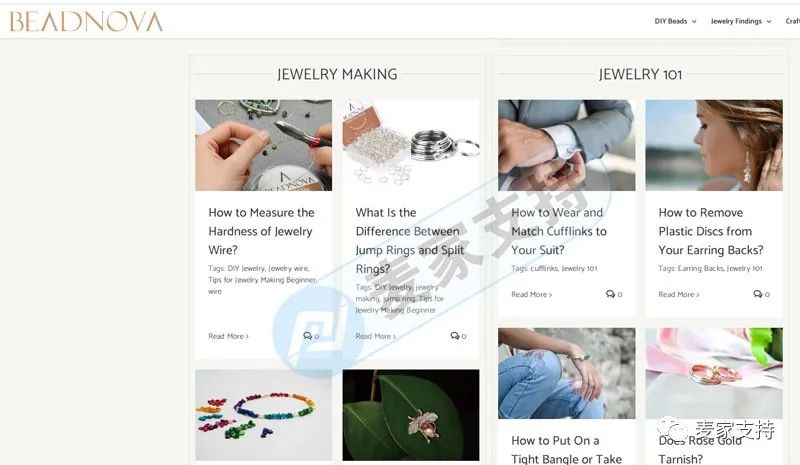Click the rose gold rings thumbnail

(714, 373)
